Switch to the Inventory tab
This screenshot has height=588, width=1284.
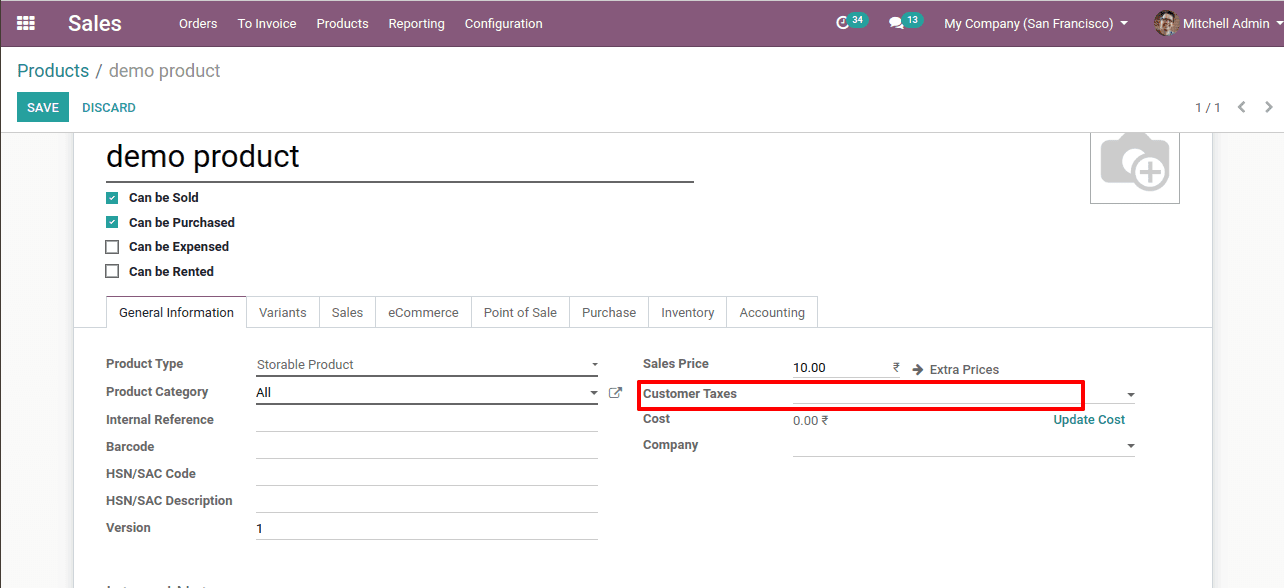[x=687, y=313]
